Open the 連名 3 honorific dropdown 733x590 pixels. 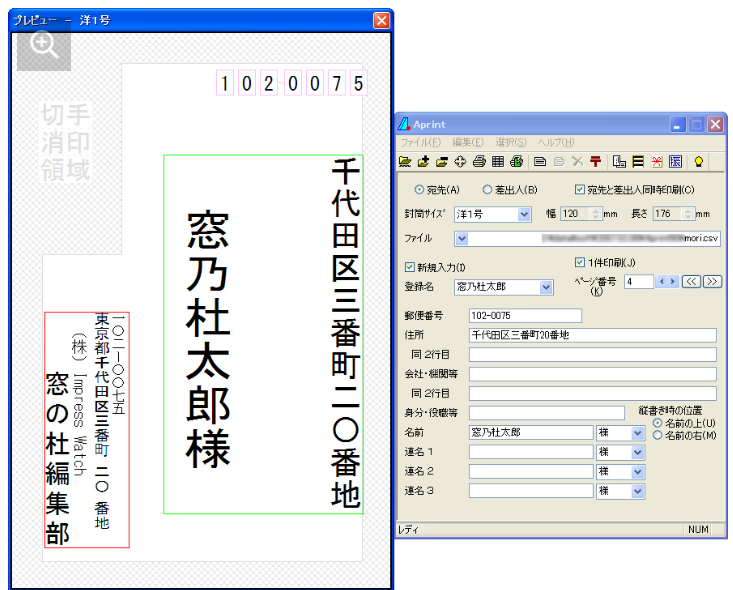tap(638, 491)
